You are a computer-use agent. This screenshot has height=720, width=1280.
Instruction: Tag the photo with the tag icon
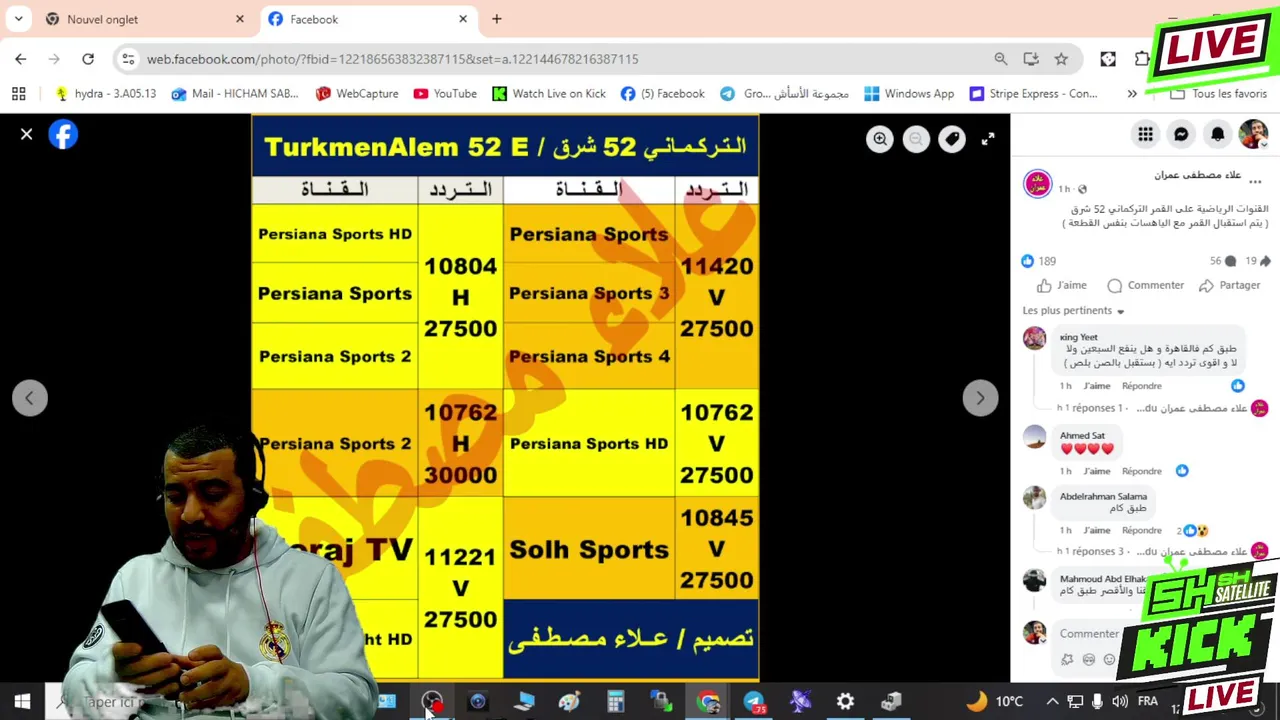[x=952, y=139]
